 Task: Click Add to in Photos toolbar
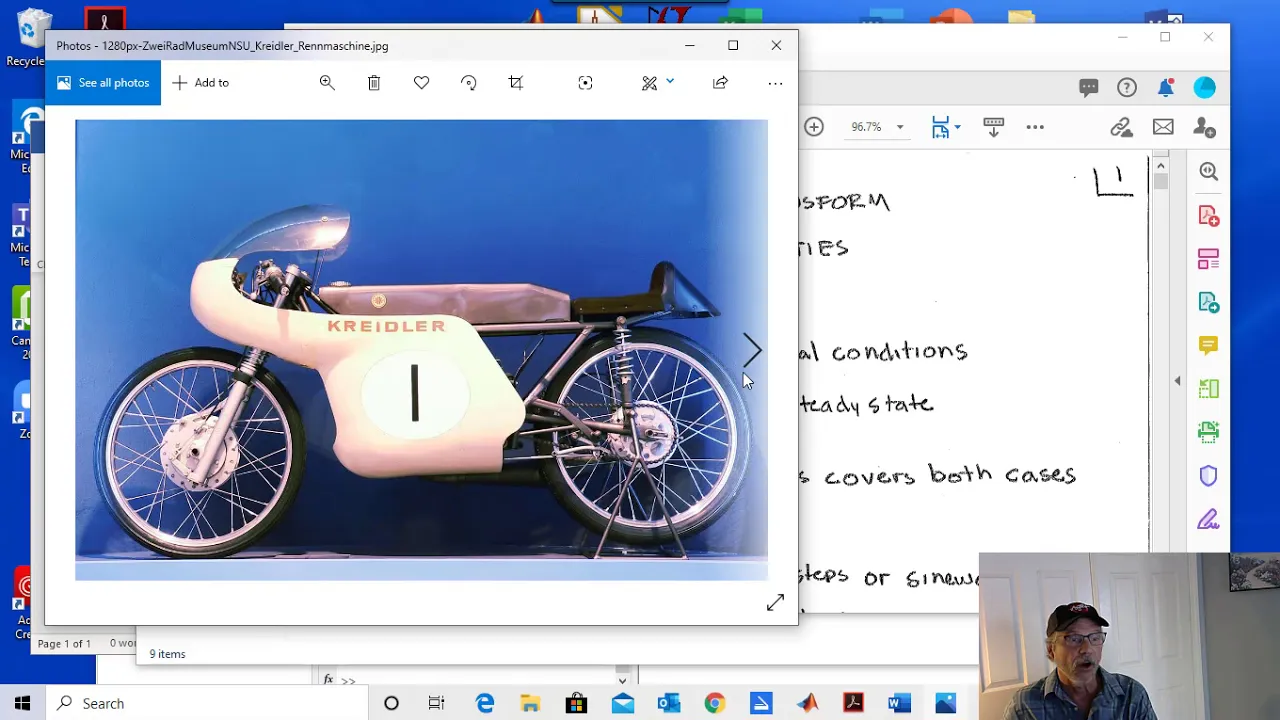pos(201,83)
